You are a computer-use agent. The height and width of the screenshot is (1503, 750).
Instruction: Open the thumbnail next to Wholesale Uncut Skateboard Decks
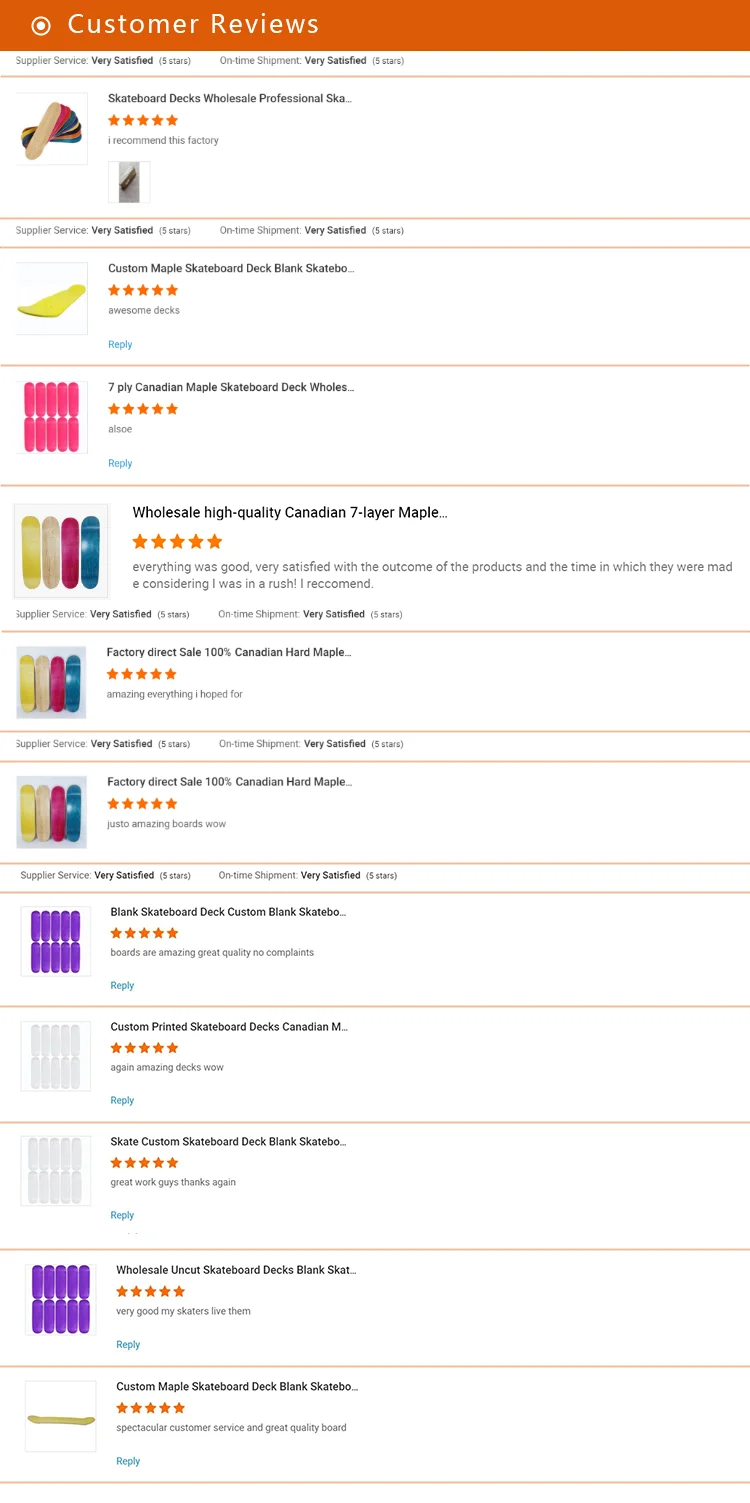point(61,1299)
